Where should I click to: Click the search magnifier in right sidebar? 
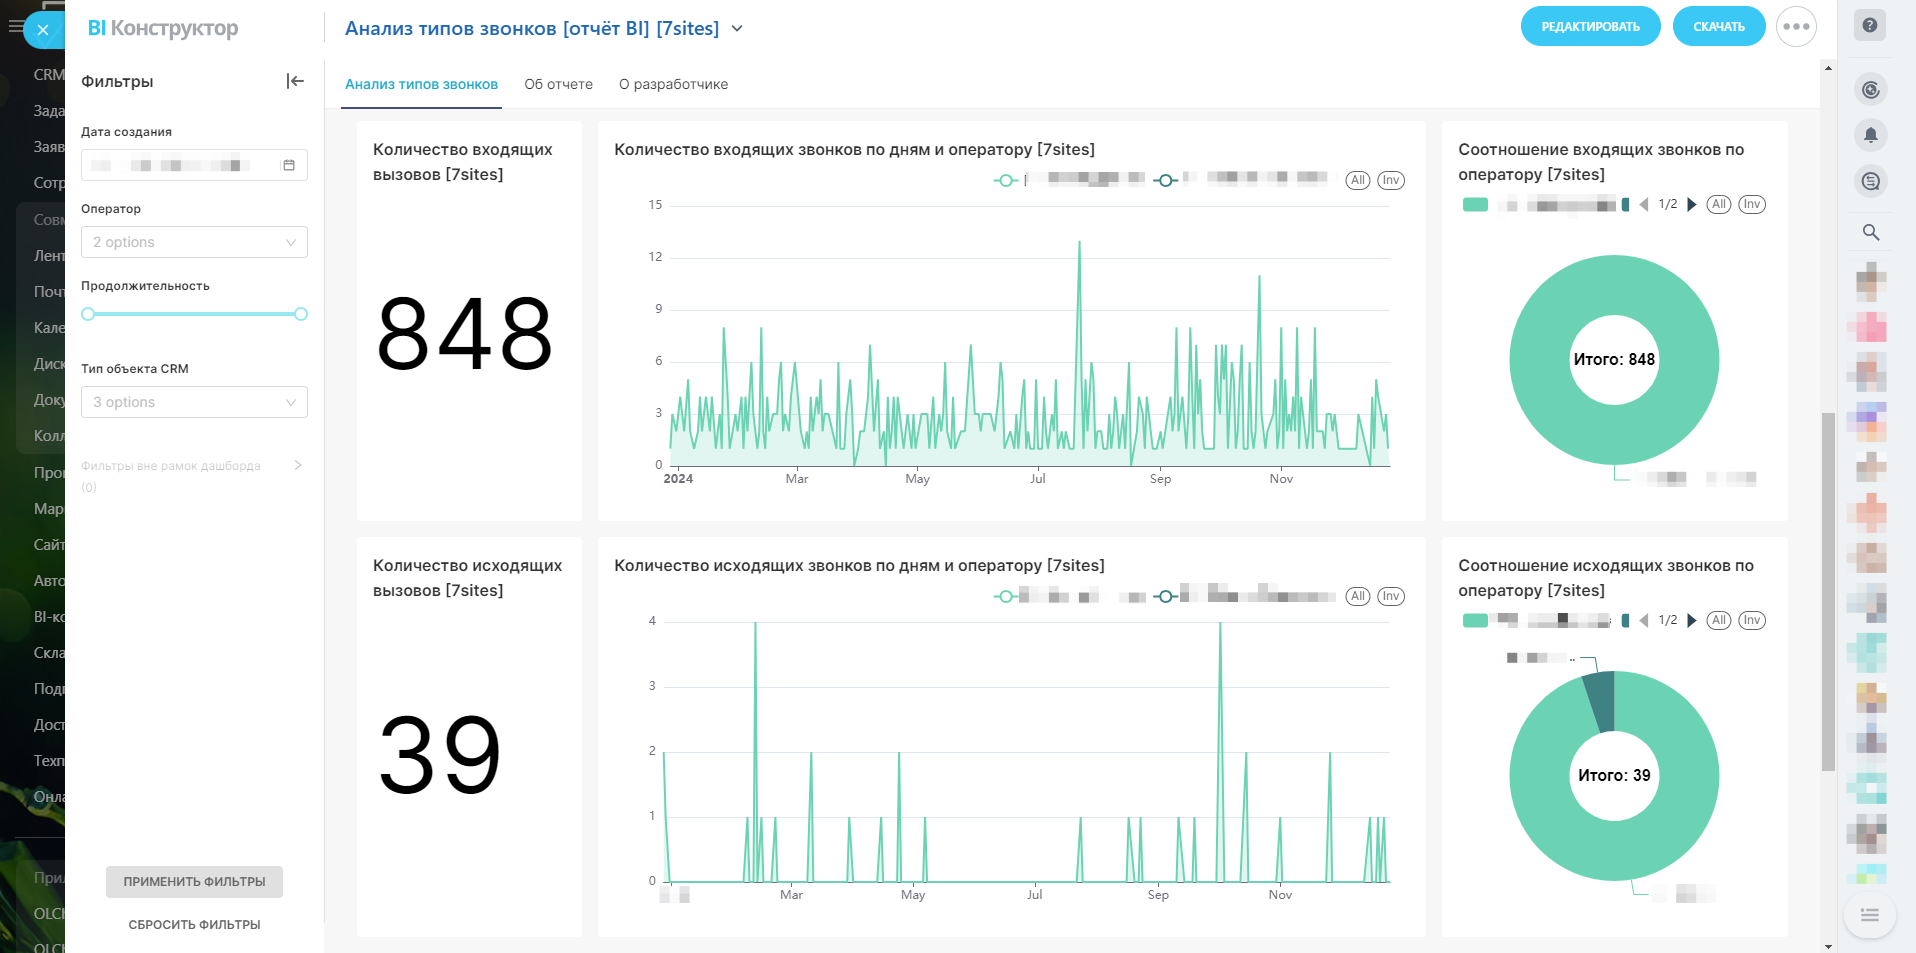pyautogui.click(x=1870, y=232)
